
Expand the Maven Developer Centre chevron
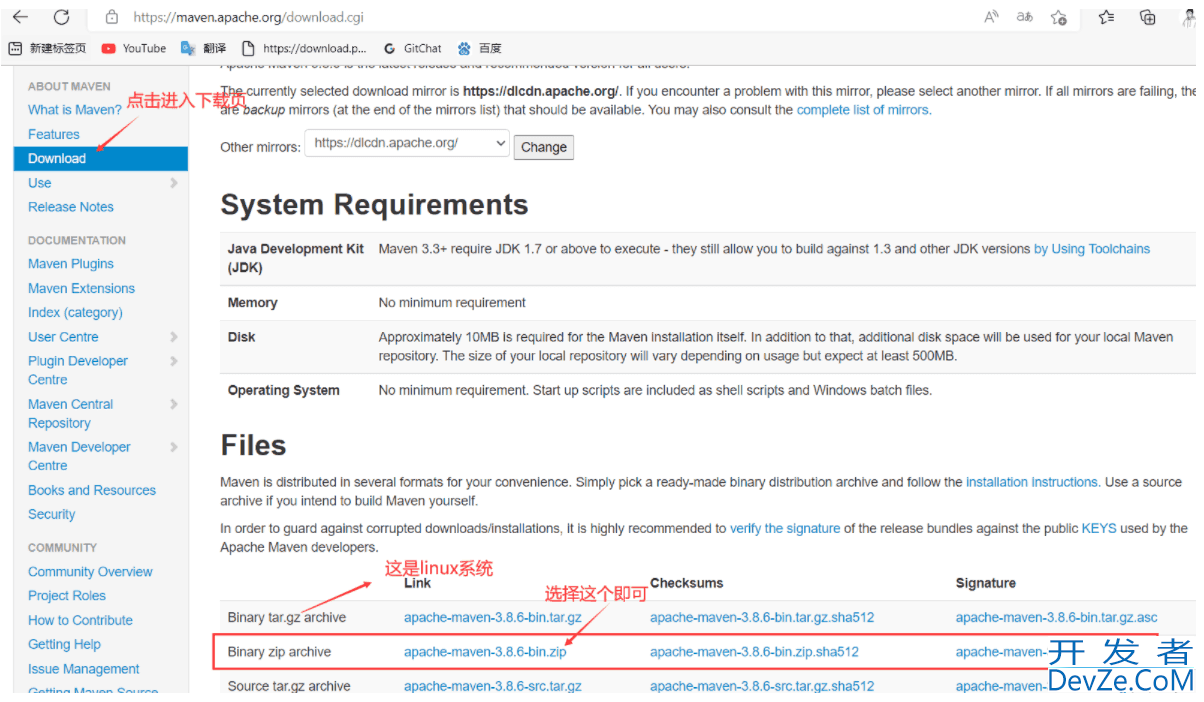click(174, 447)
